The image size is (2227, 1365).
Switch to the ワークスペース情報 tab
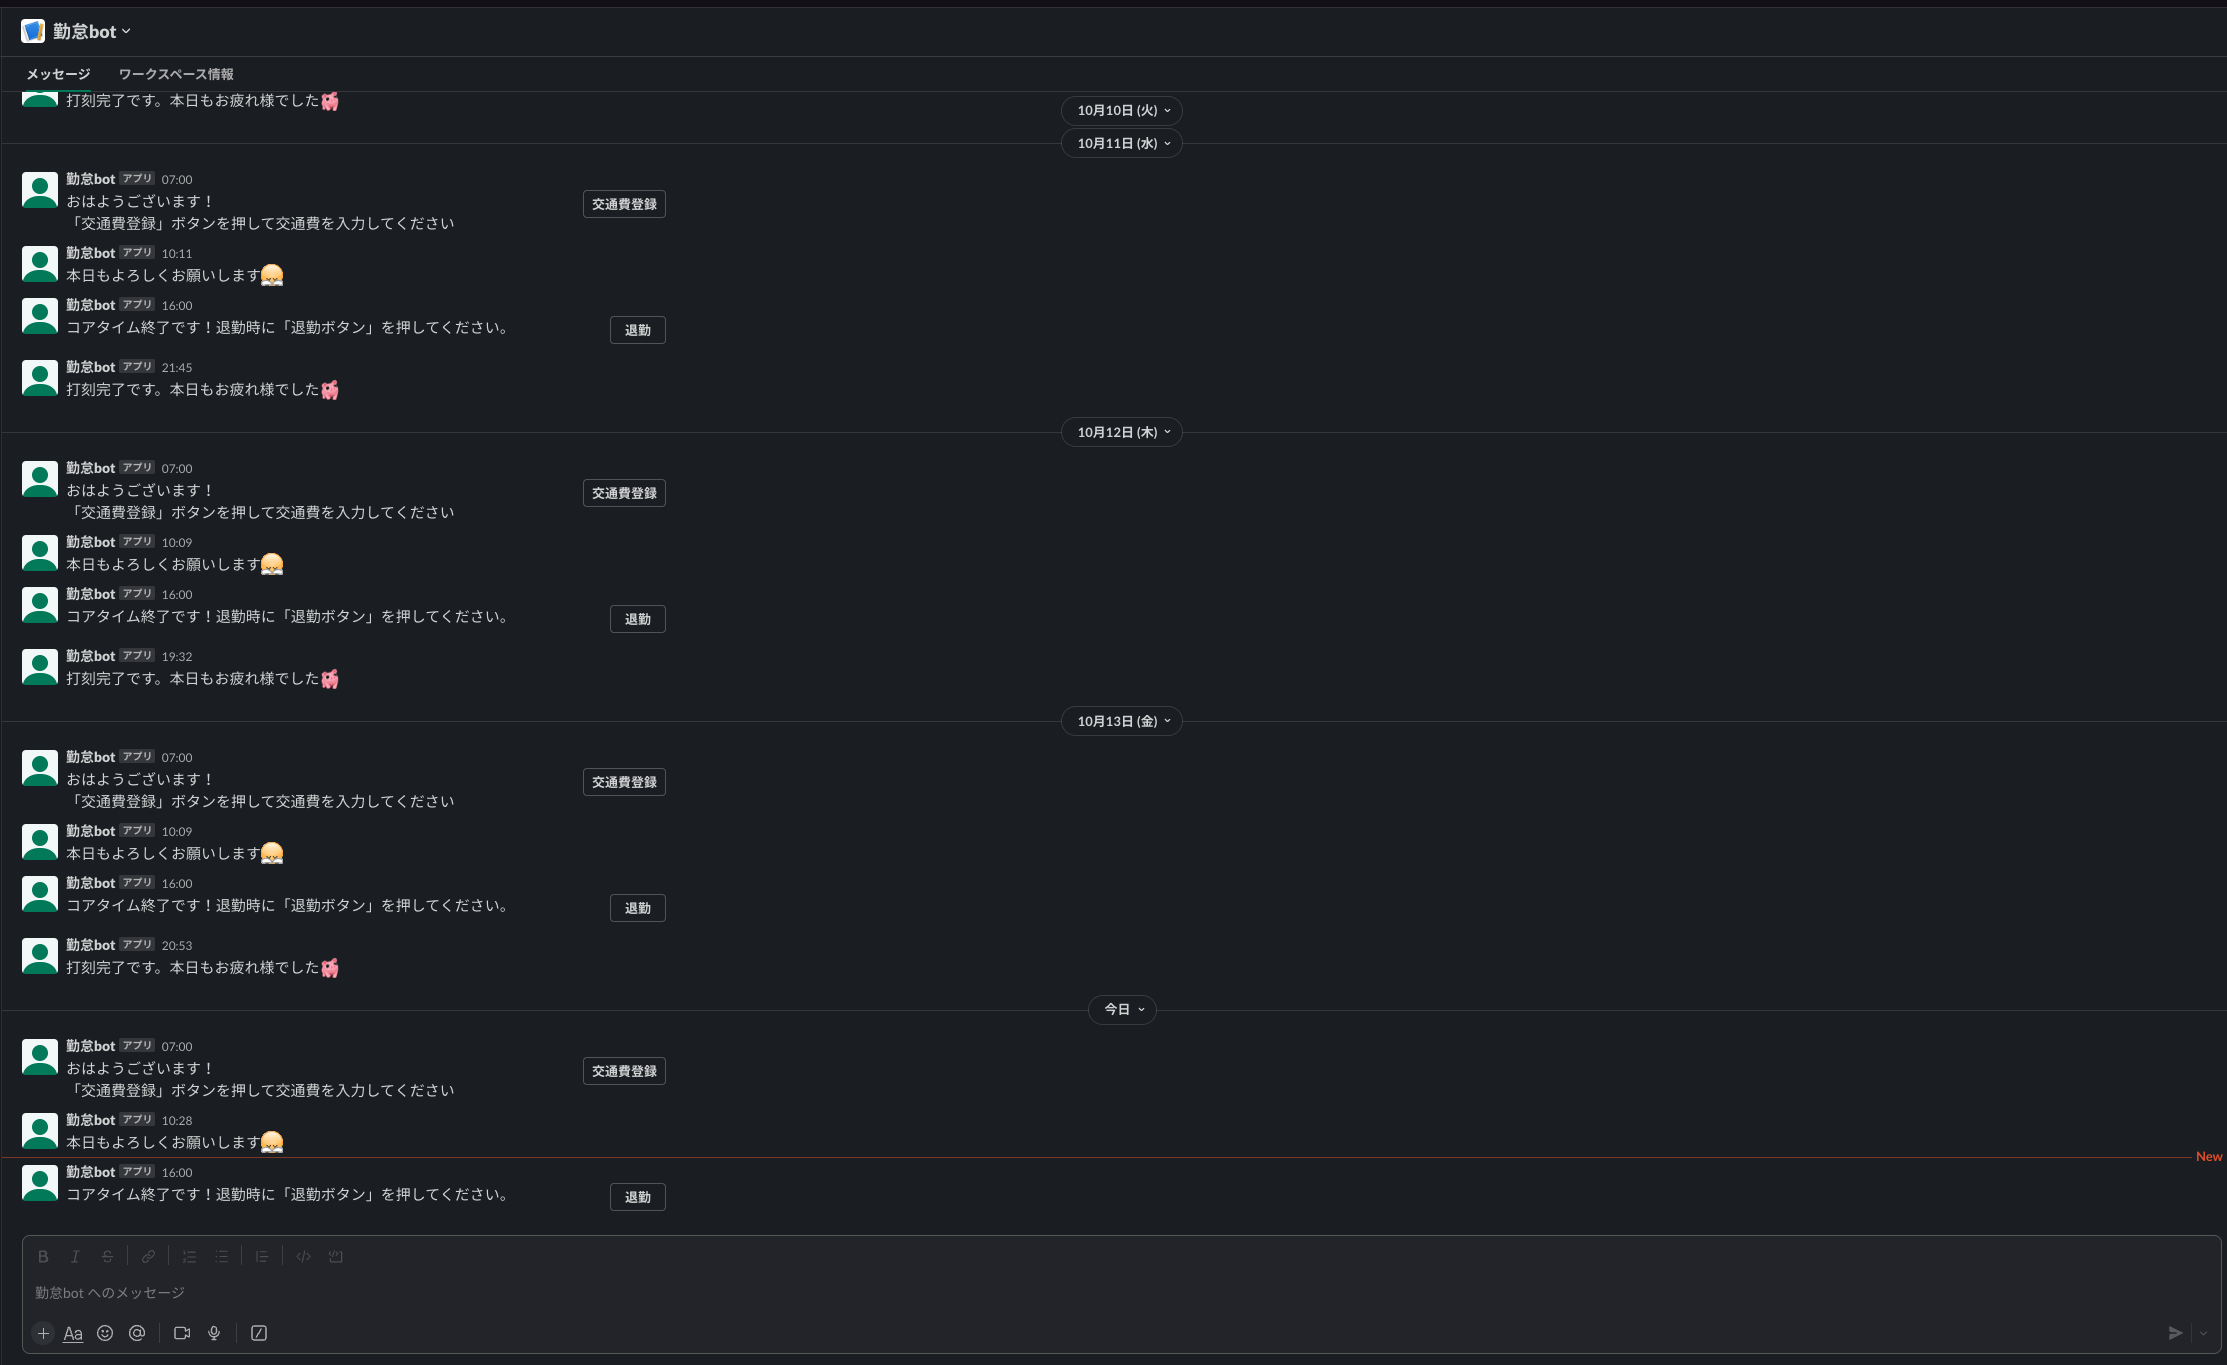click(176, 73)
